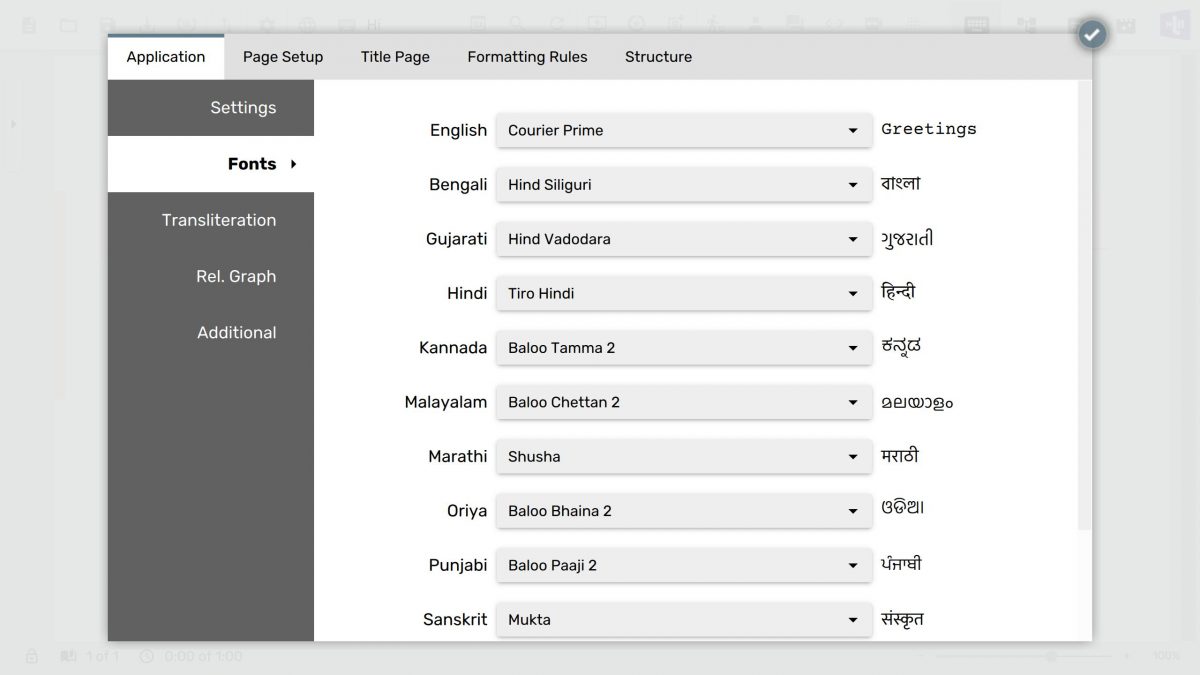The width and height of the screenshot is (1200, 675).
Task: Open the Formatting Rules tab
Action: click(x=527, y=57)
